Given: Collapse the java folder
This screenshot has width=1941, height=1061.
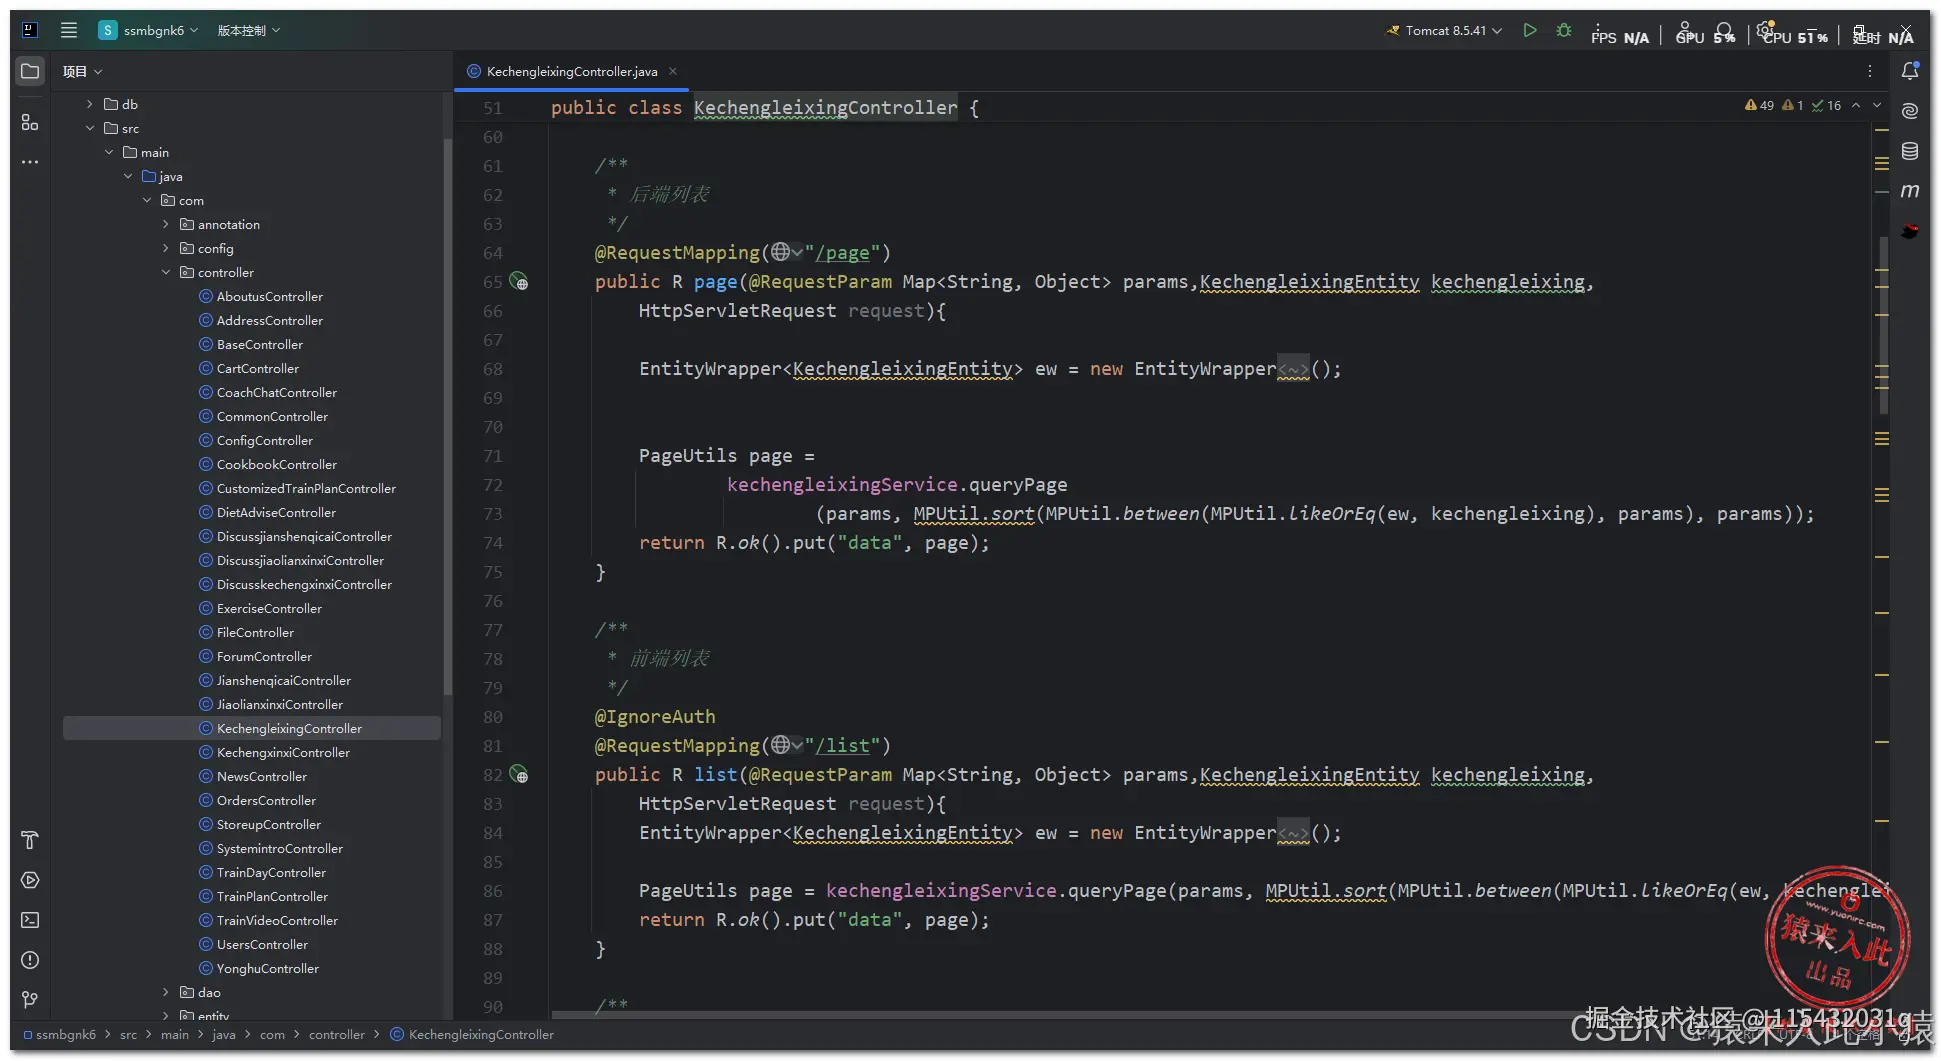Looking at the screenshot, I should pos(127,176).
